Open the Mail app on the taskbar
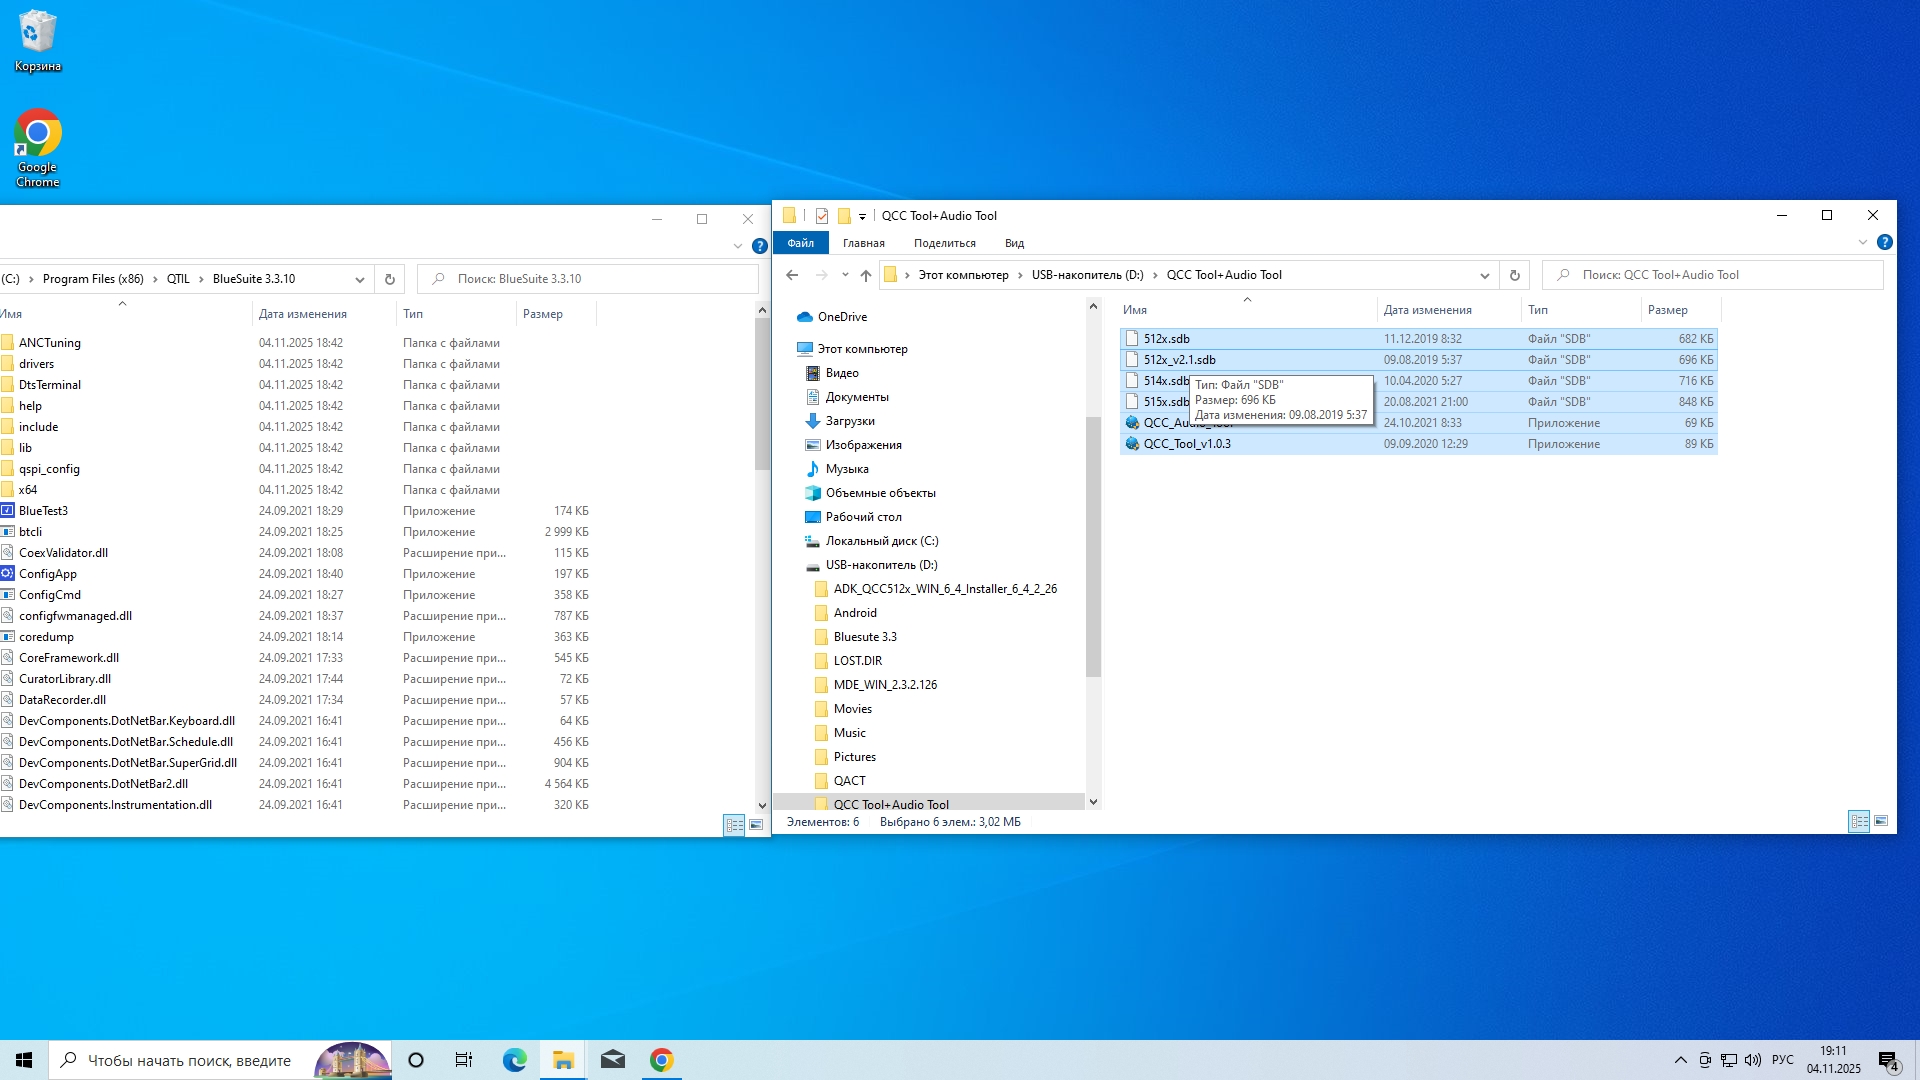The image size is (1920, 1080). pyautogui.click(x=613, y=1060)
